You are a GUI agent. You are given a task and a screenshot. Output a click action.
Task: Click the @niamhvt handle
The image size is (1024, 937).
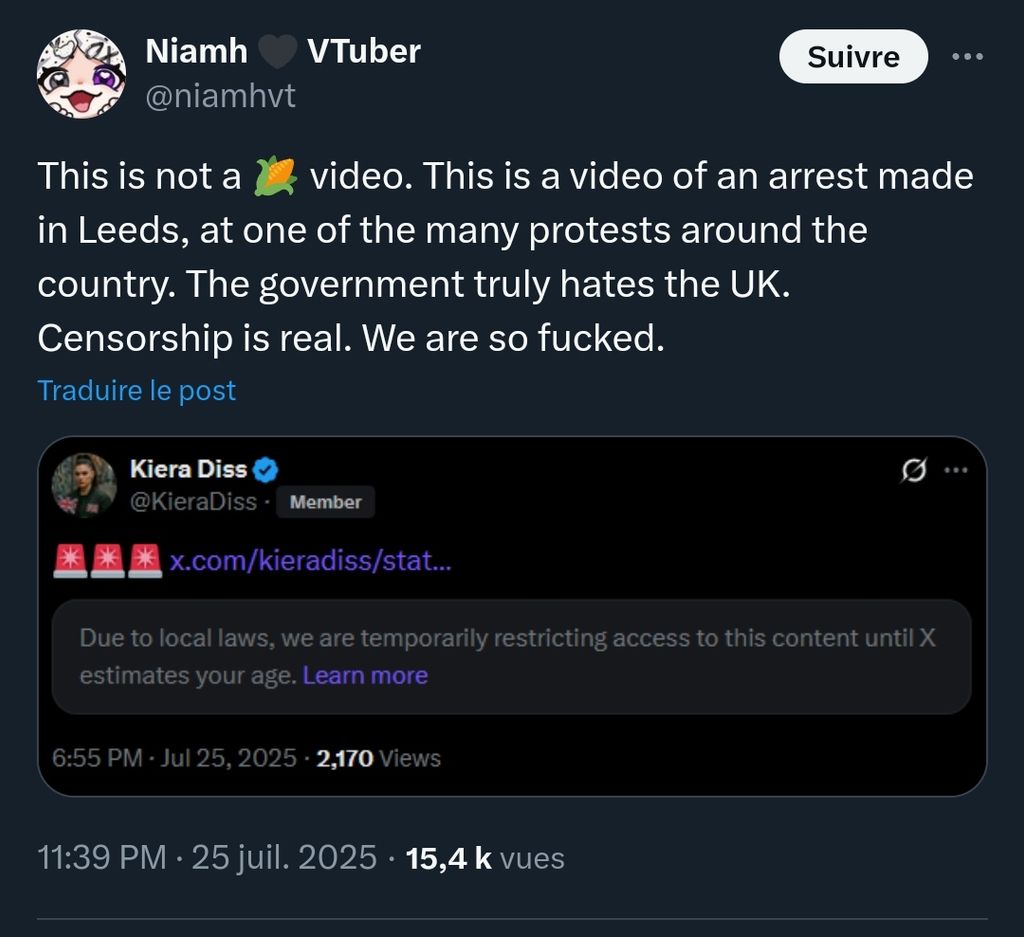[220, 96]
